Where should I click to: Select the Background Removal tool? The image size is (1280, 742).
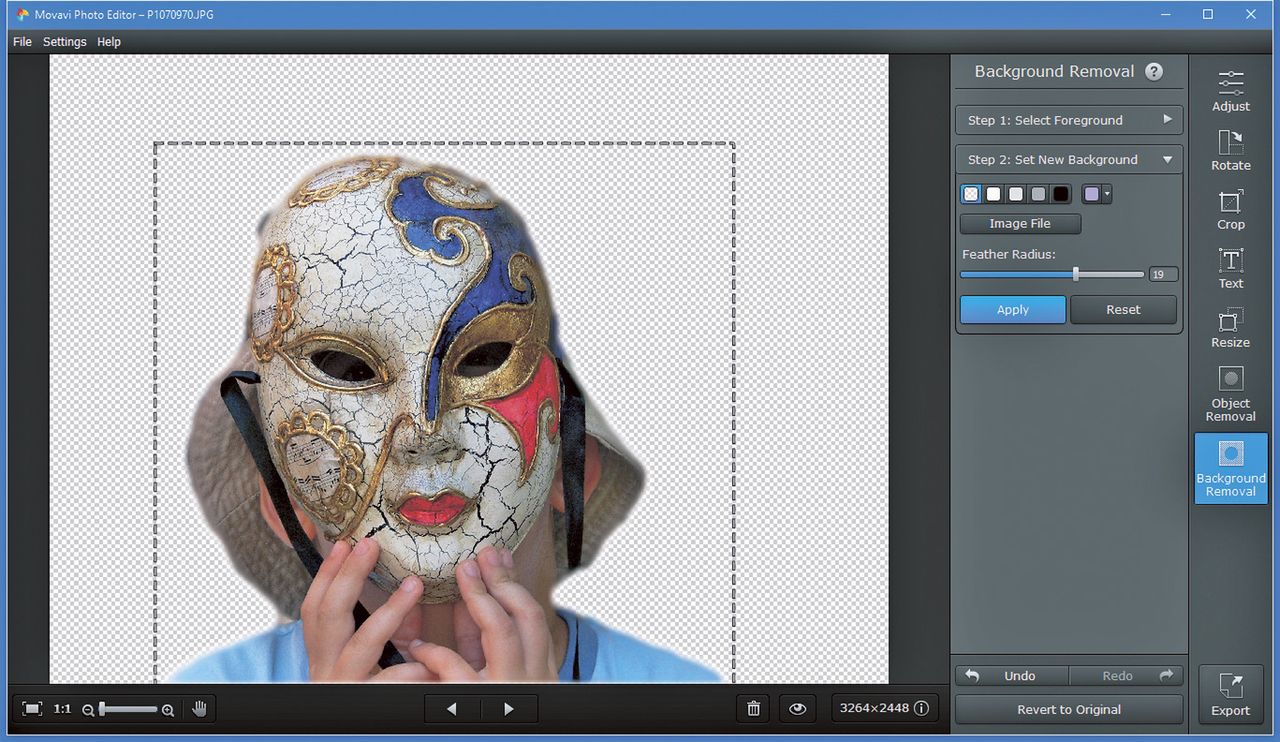coord(1231,468)
